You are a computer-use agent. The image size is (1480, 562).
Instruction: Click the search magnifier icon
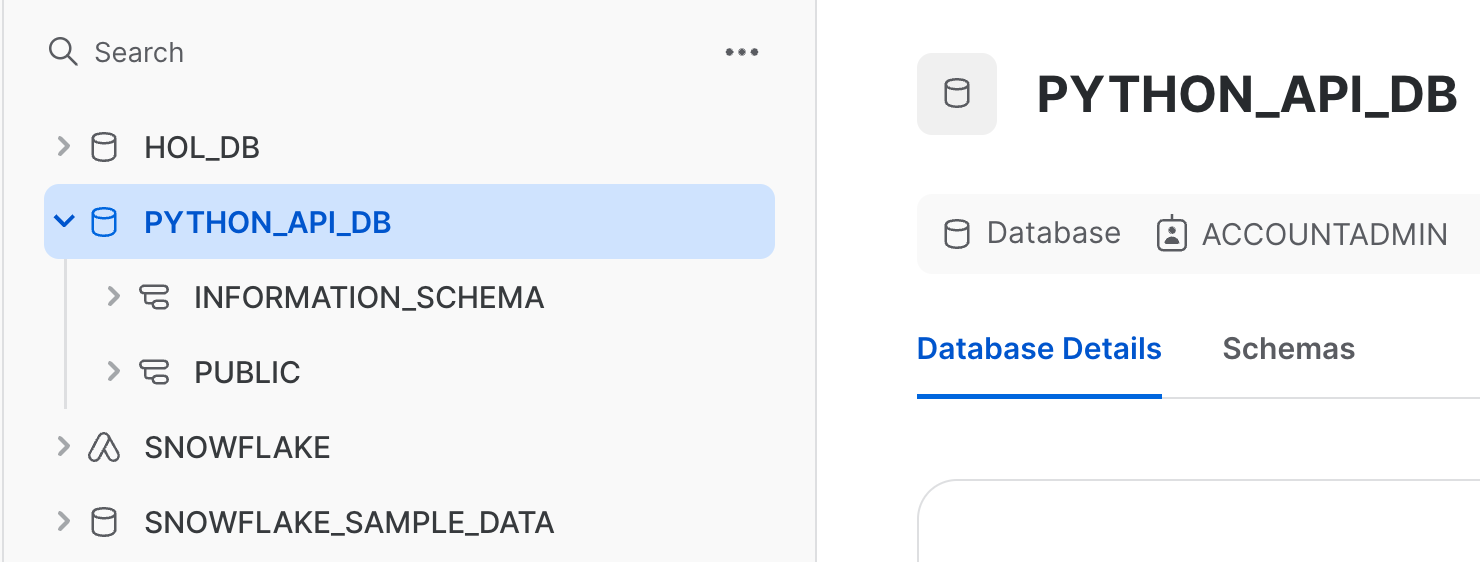click(x=63, y=52)
